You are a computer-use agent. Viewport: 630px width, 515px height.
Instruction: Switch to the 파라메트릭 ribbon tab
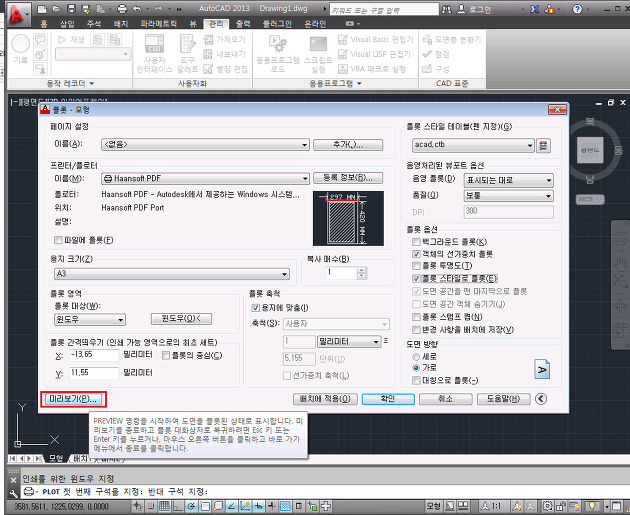point(158,24)
